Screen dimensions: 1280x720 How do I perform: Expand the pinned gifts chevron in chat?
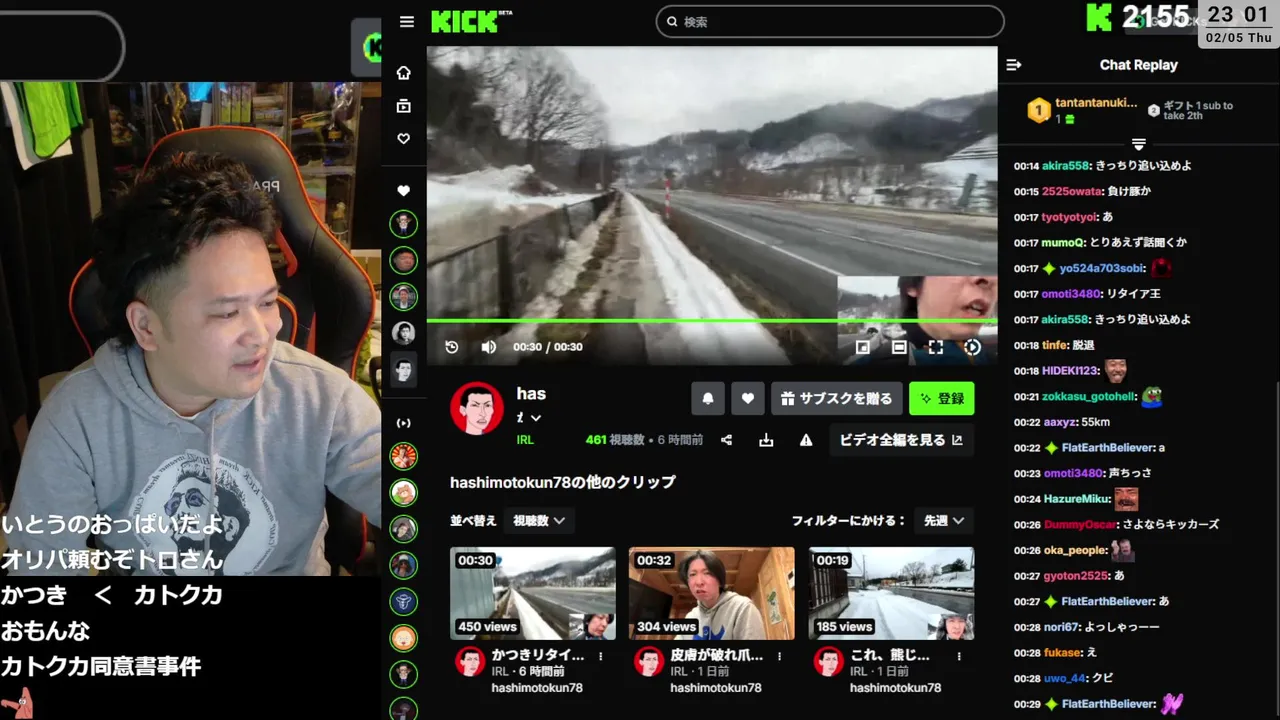coord(1138,144)
